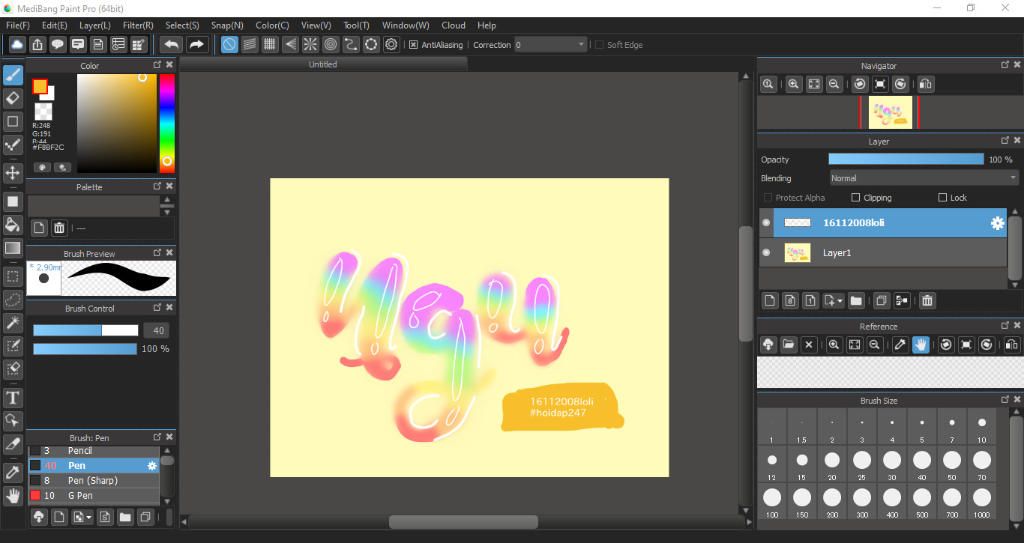Enable the concentric circle snap
Image resolution: width=1024 pixels, height=543 pixels.
tap(330, 44)
